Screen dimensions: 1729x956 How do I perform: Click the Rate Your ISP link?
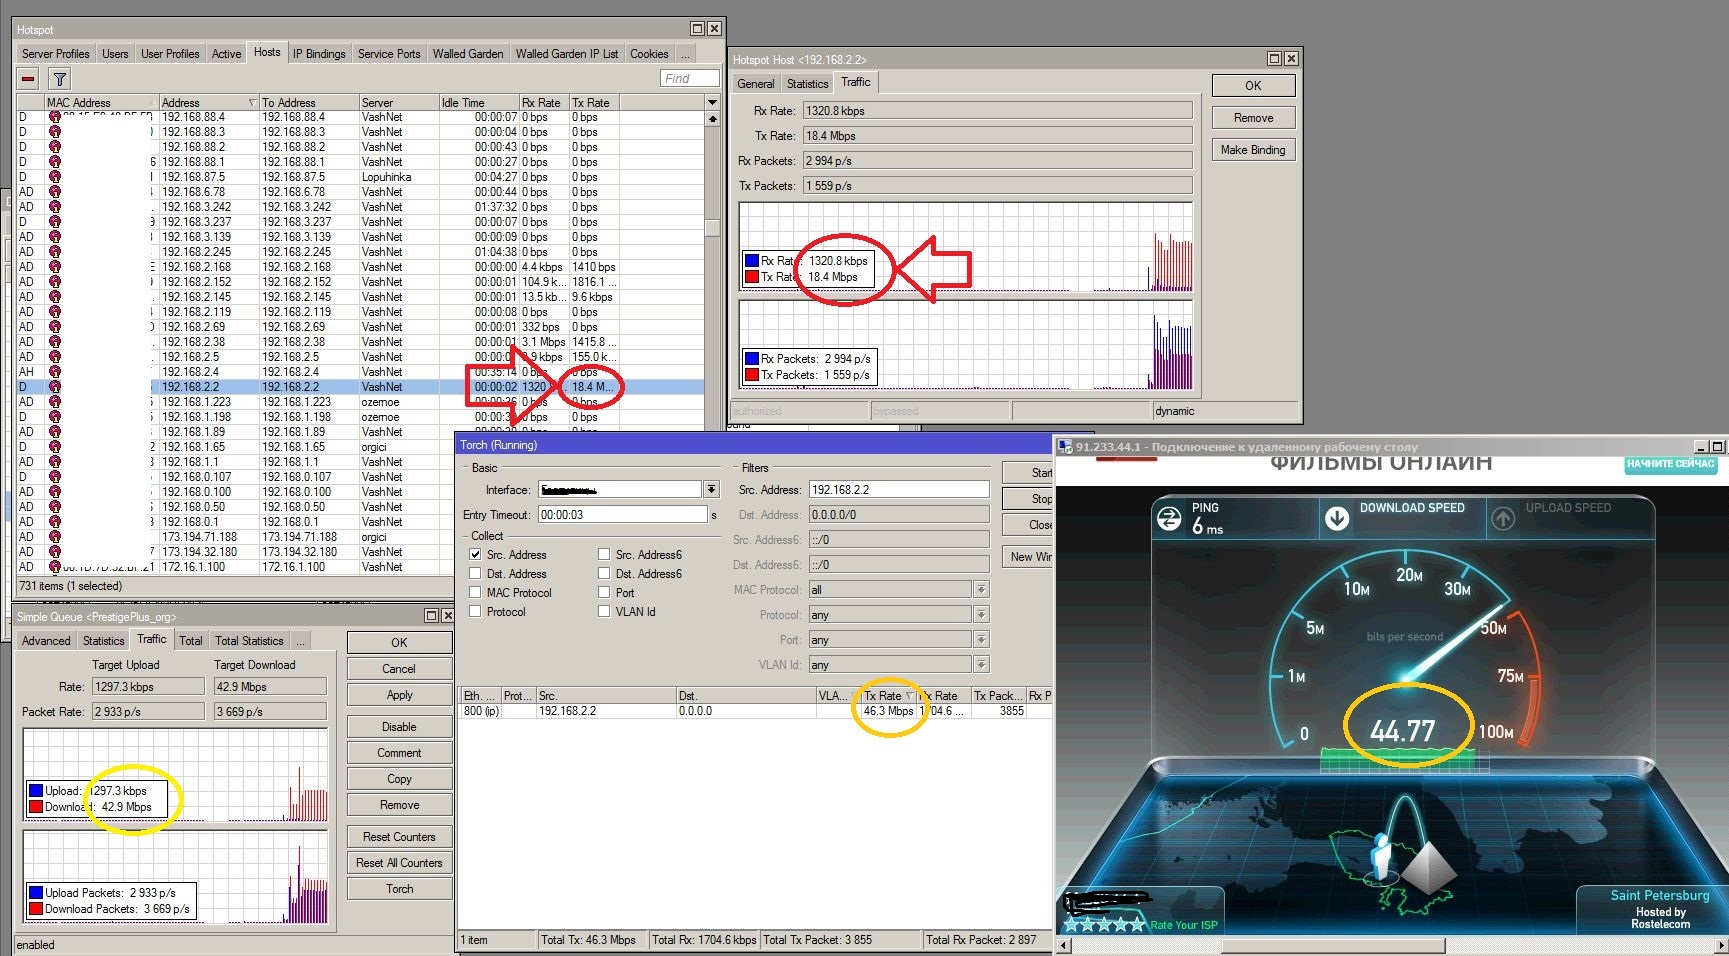tap(1184, 925)
